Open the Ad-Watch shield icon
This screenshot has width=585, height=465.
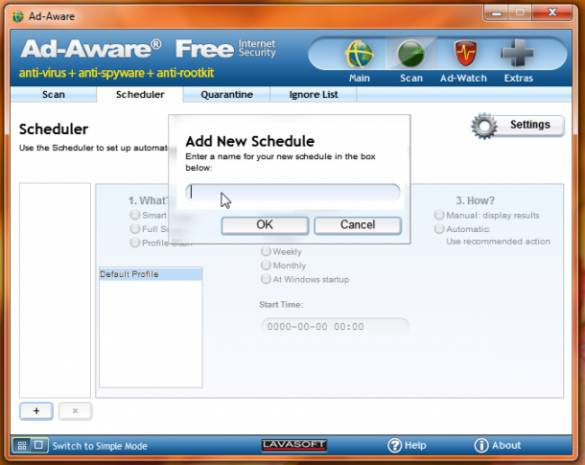point(465,53)
